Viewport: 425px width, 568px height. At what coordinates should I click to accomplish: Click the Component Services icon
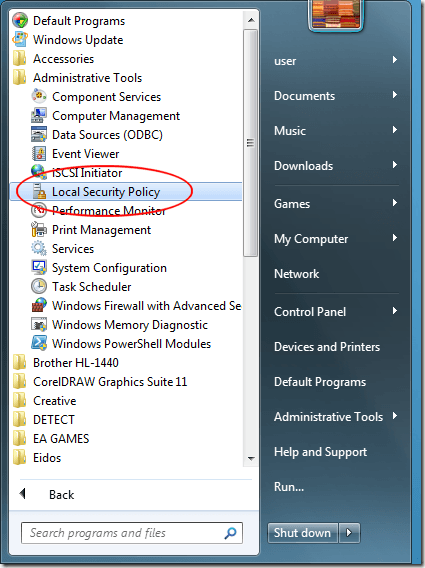coord(39,96)
